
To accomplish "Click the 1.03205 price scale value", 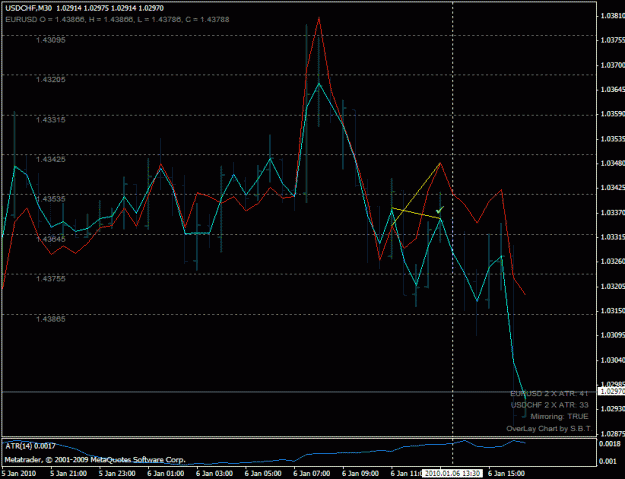I will click(x=612, y=287).
